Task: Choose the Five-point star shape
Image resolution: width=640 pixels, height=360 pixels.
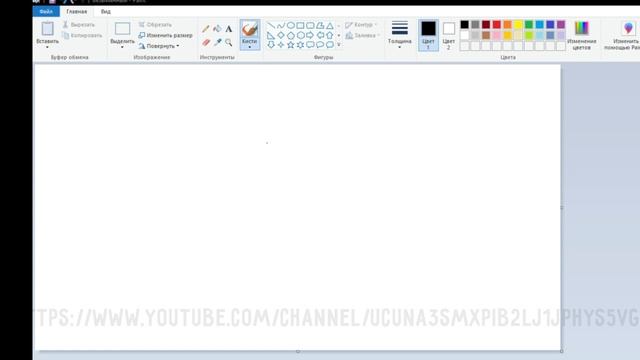Action: coord(291,45)
